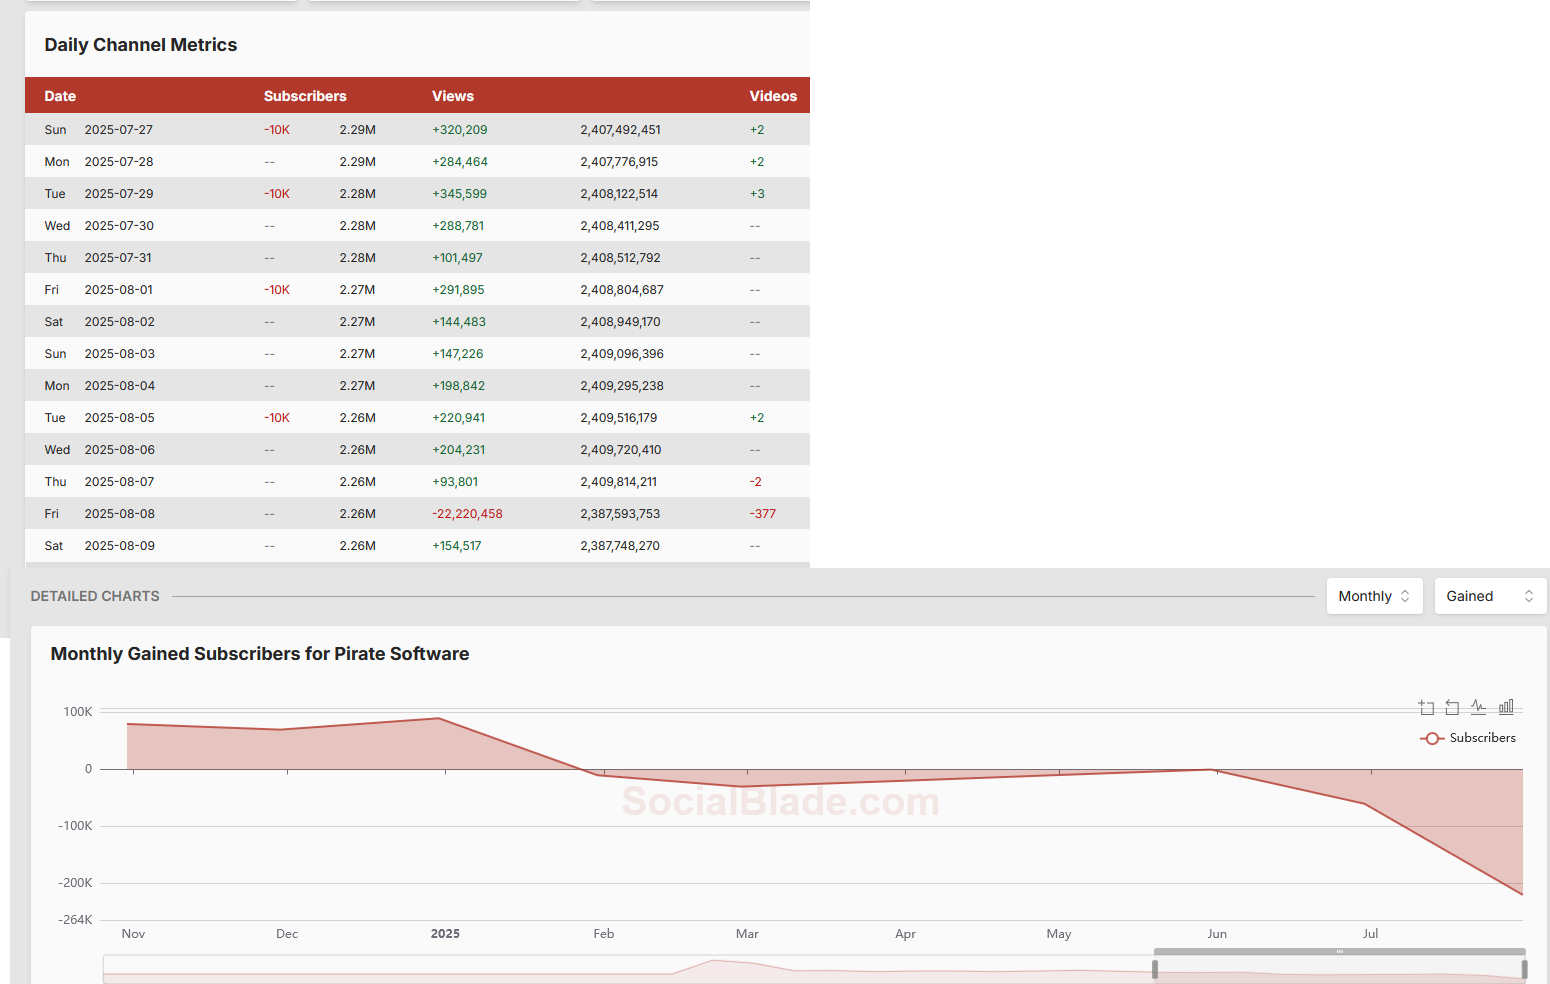Click the +288,781 views gain value

458,226
